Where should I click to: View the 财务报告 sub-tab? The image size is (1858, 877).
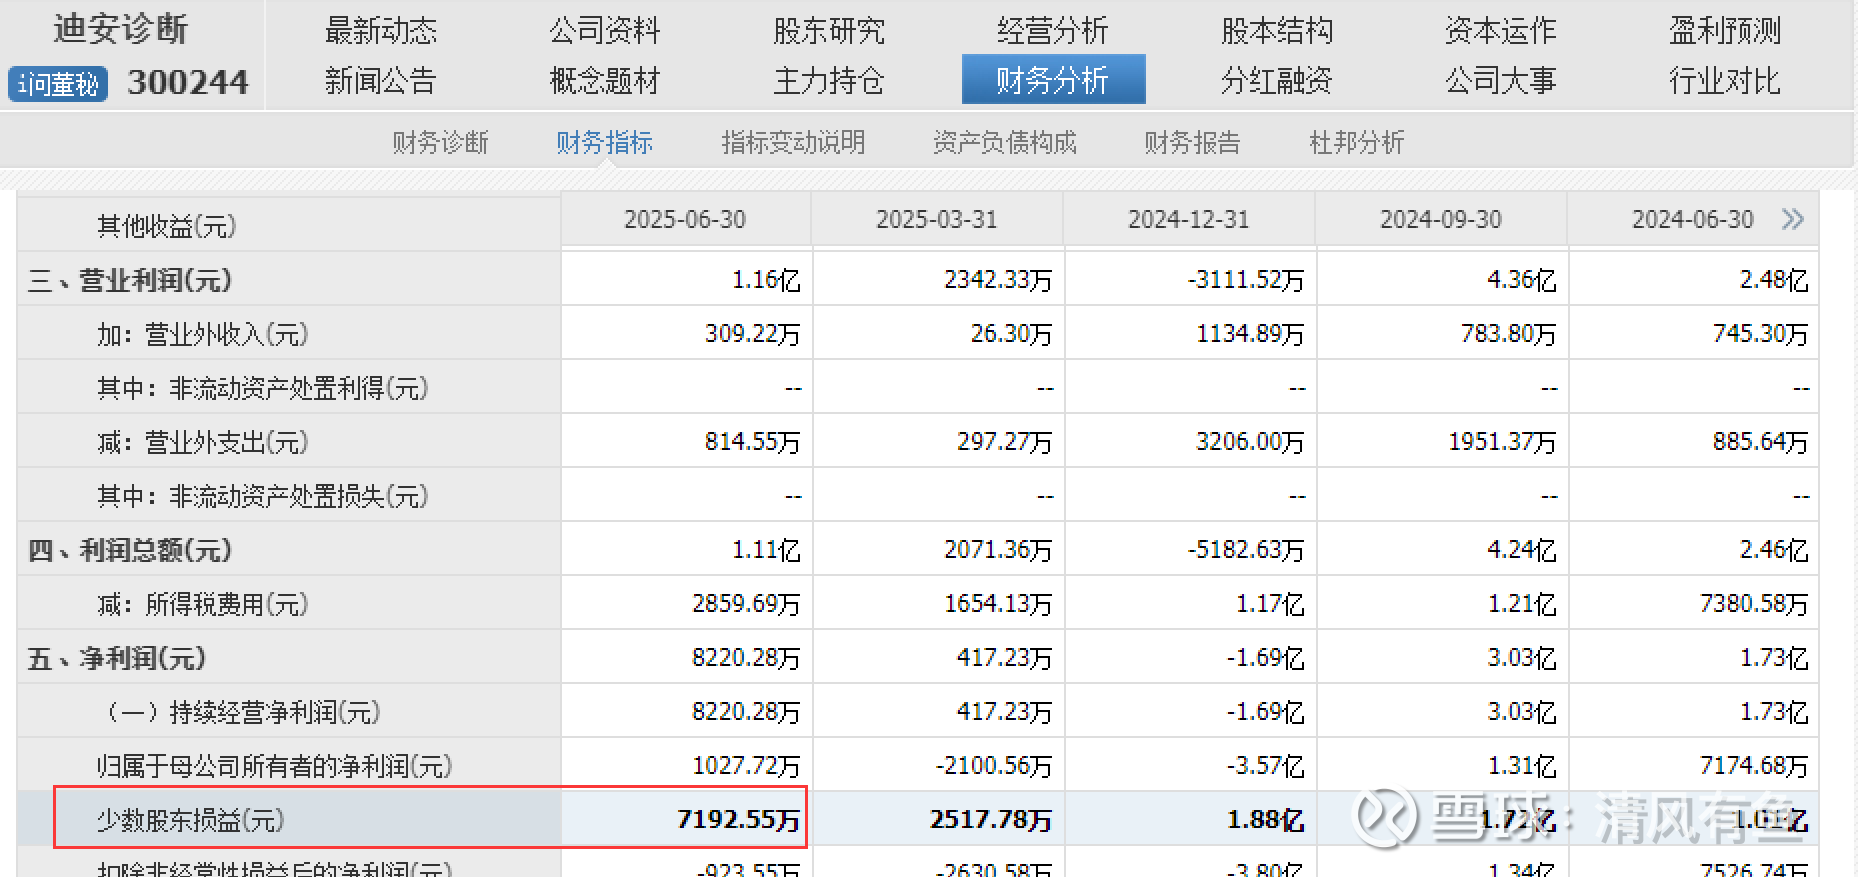tap(1192, 143)
